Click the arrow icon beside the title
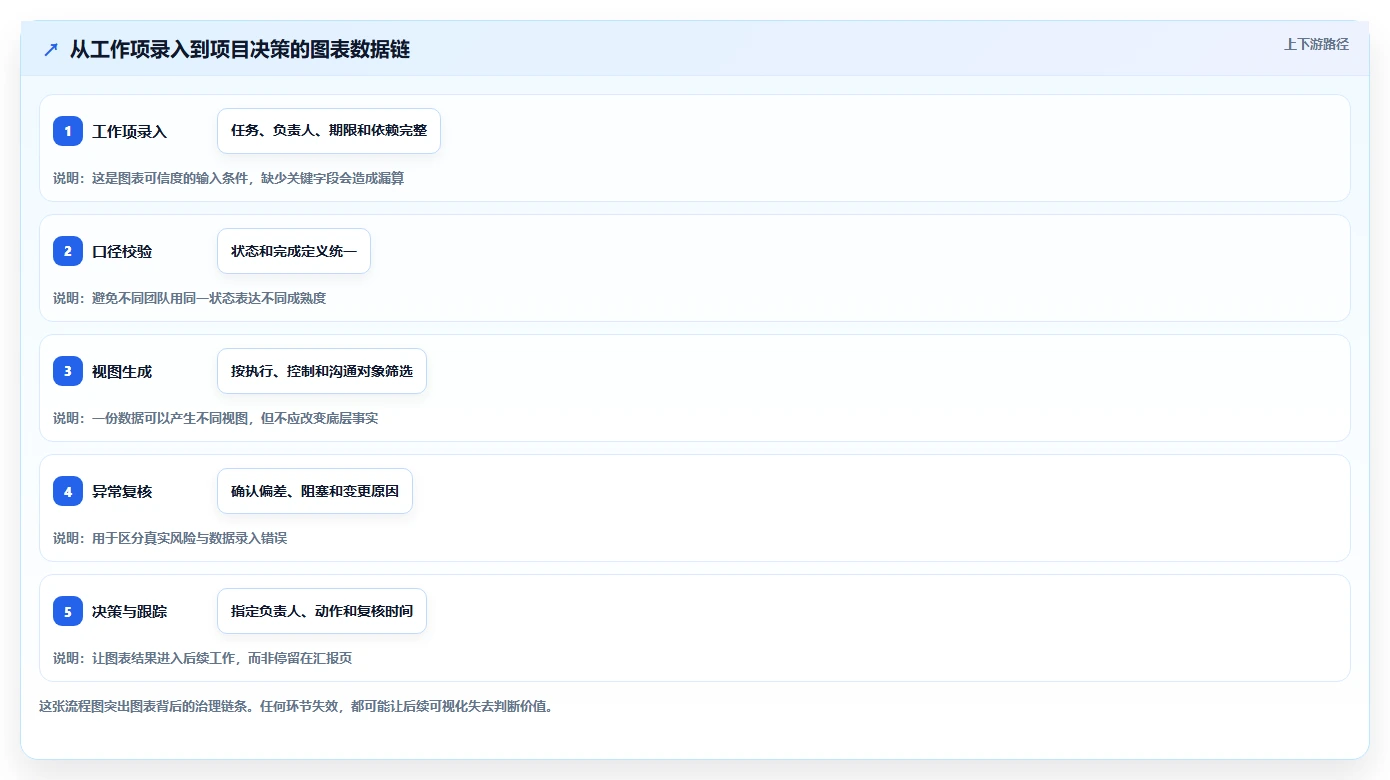This screenshot has height=780, width=1390. (x=51, y=49)
